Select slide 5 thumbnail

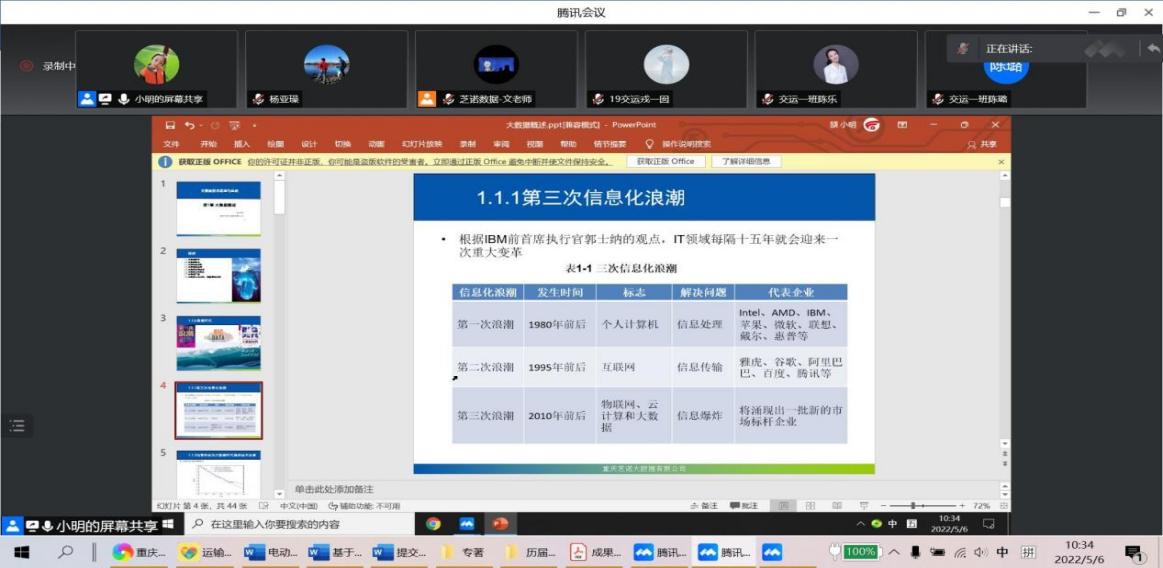[218, 474]
